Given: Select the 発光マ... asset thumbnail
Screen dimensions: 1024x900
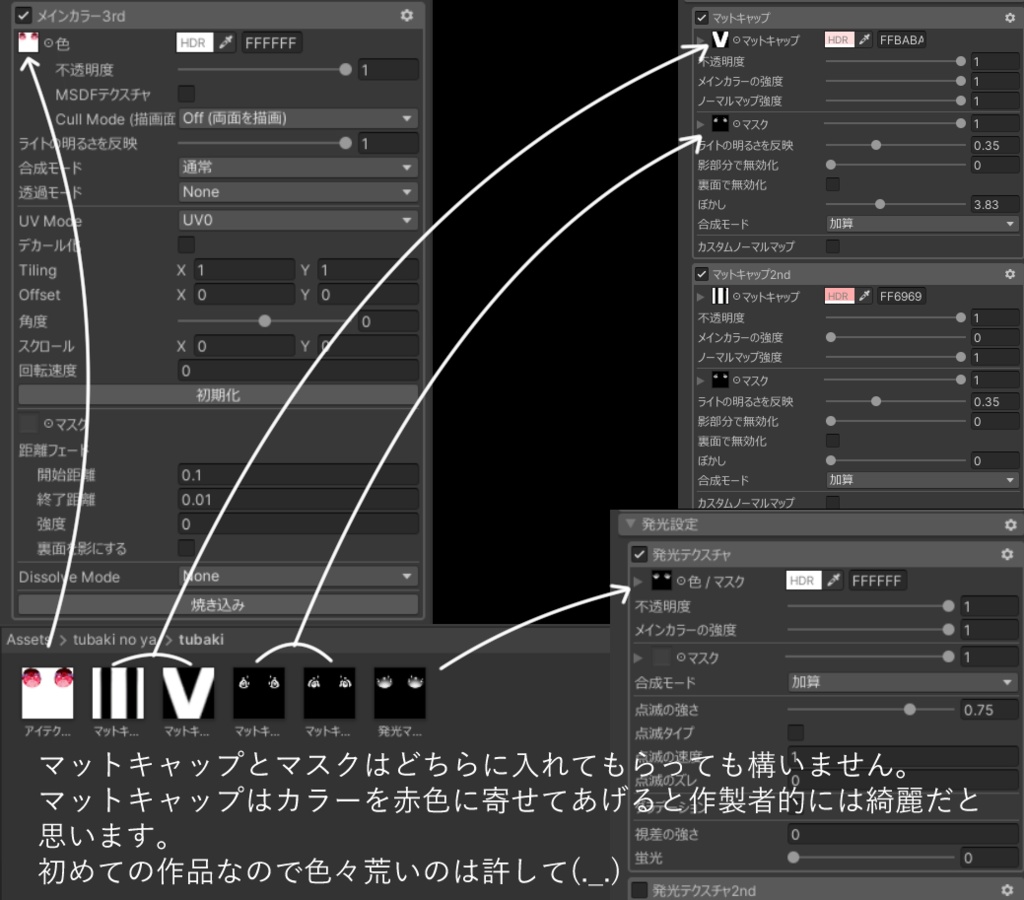Looking at the screenshot, I should [x=400, y=692].
